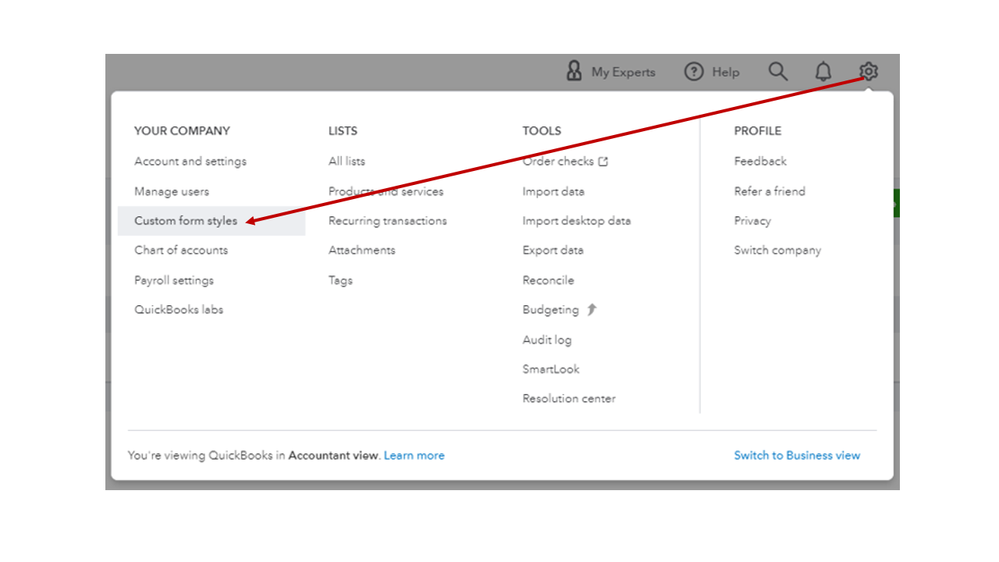Open Account and settings
Screen dimensions: 999x562
[190, 161]
